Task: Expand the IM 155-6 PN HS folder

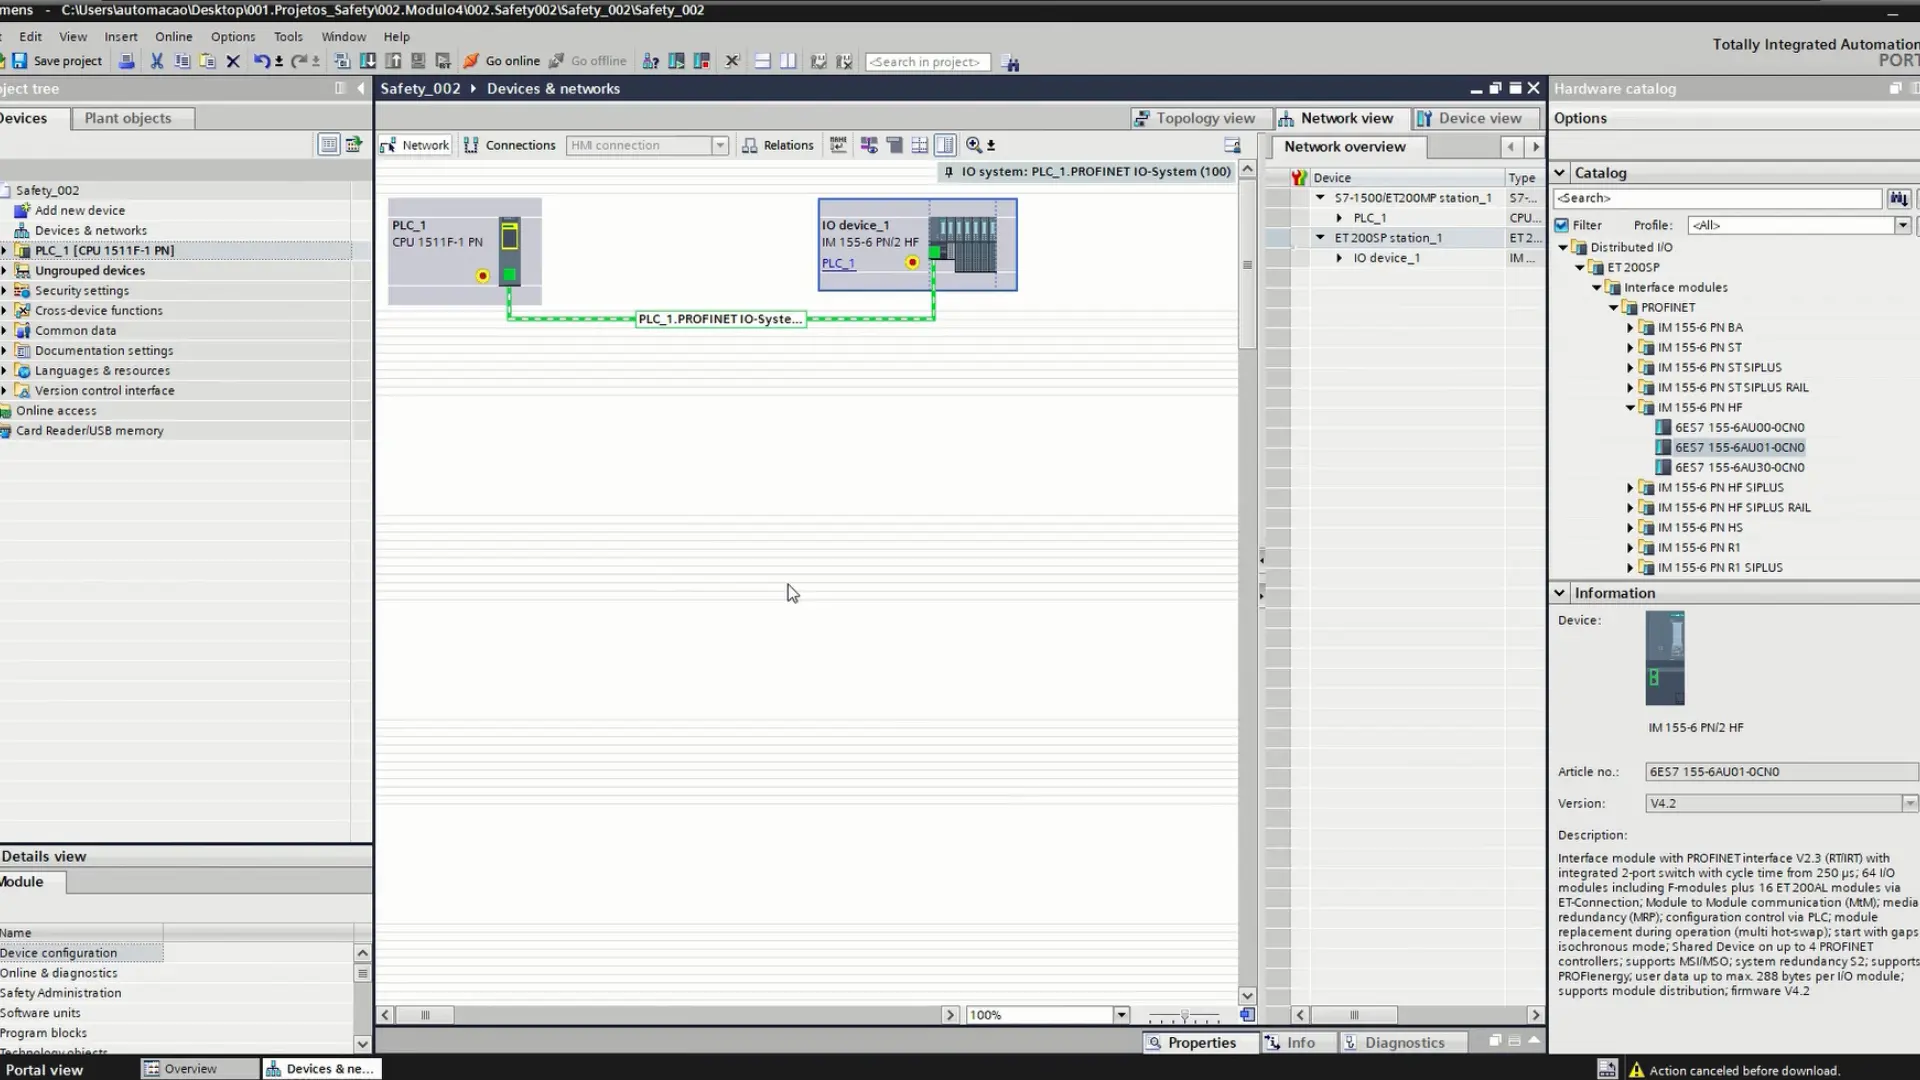Action: [x=1630, y=528]
